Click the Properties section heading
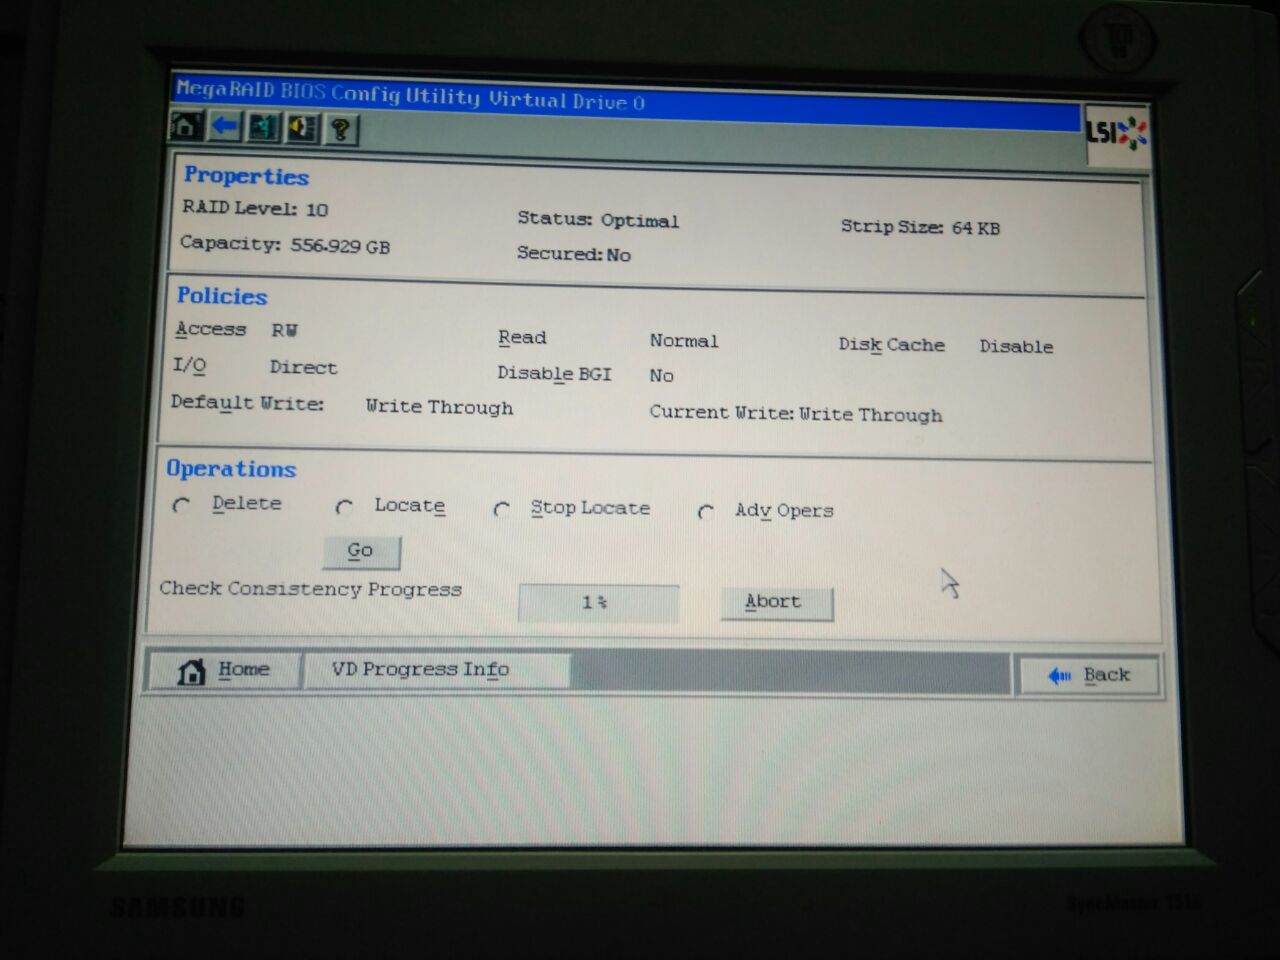This screenshot has height=960, width=1280. [x=246, y=176]
